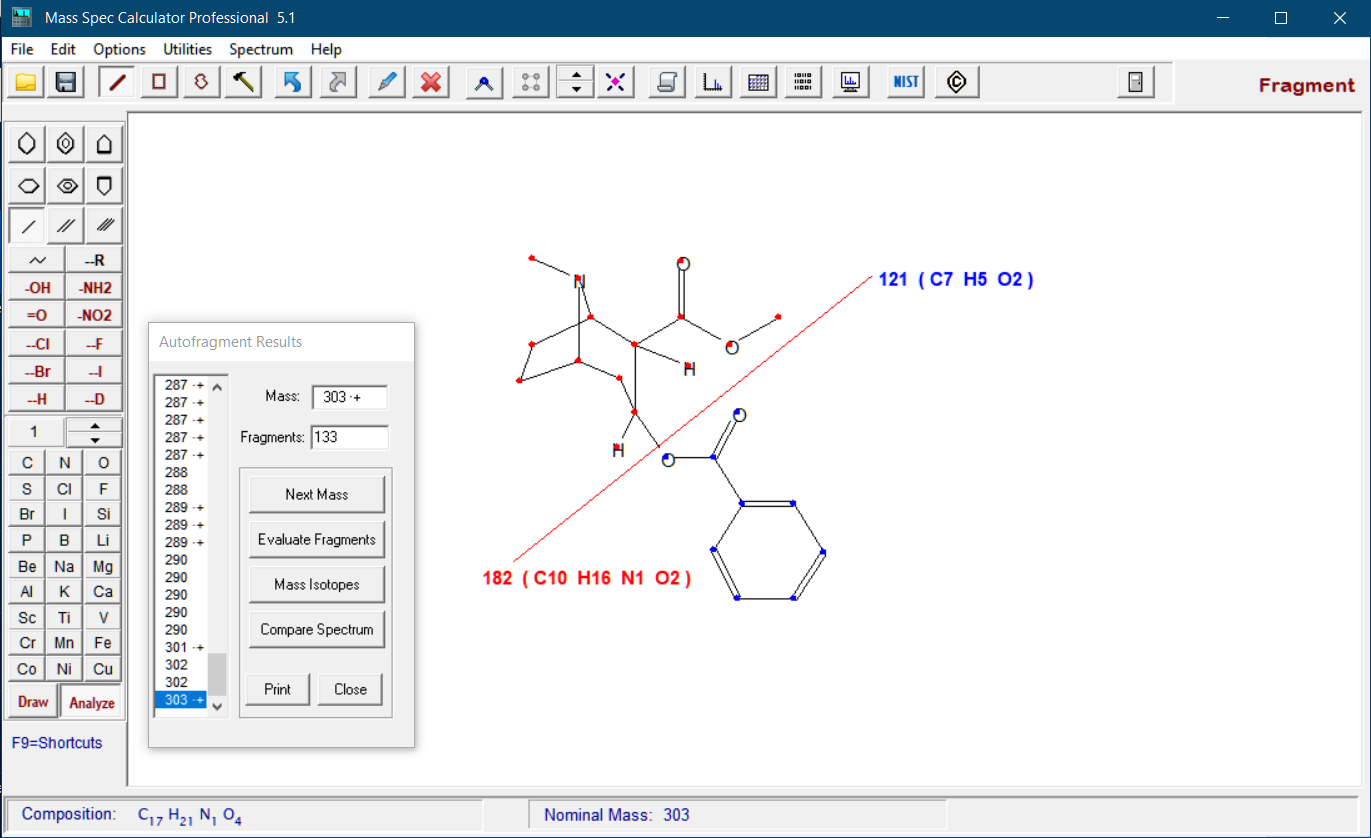
Task: Insert a cyclohexane ring template
Action: click(x=27, y=144)
